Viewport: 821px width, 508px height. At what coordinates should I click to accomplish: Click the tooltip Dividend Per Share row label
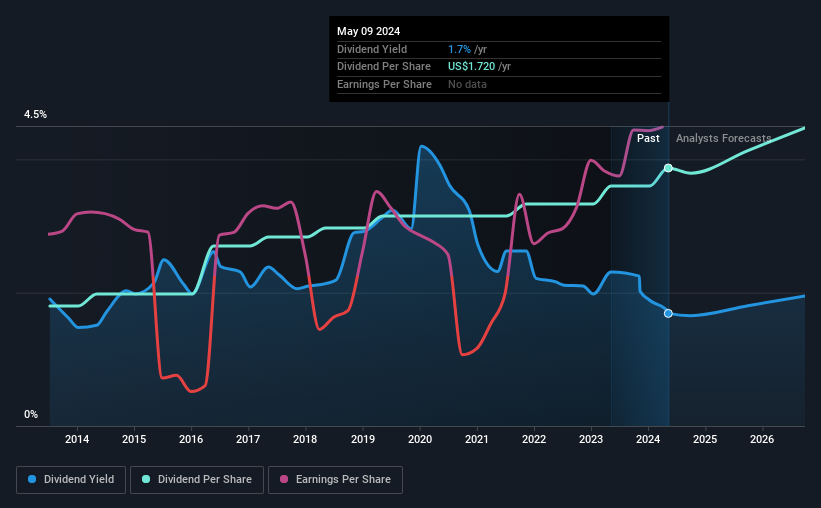pyautogui.click(x=384, y=67)
